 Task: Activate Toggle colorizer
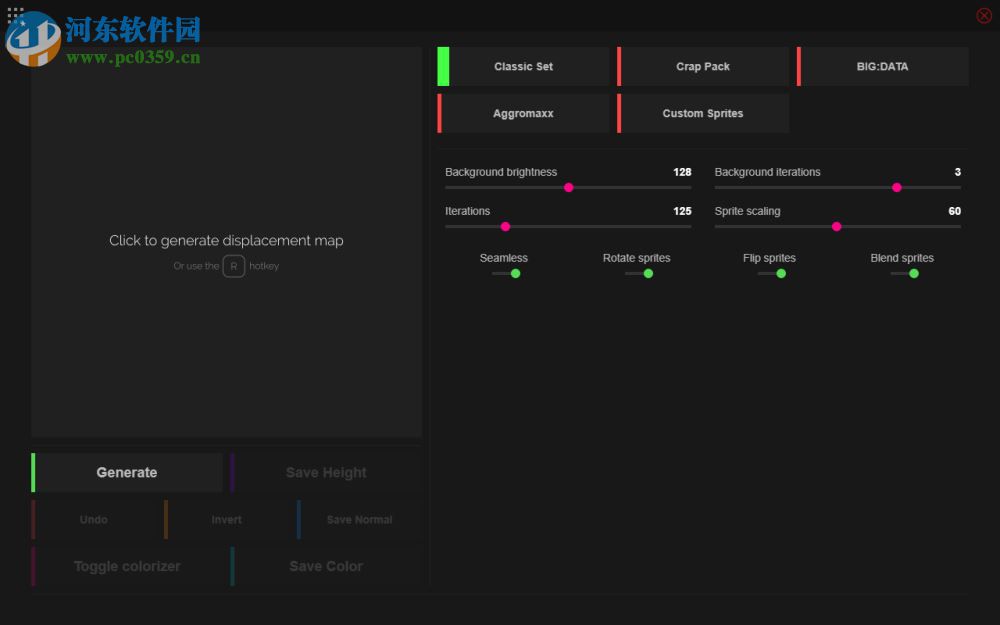tap(126, 566)
